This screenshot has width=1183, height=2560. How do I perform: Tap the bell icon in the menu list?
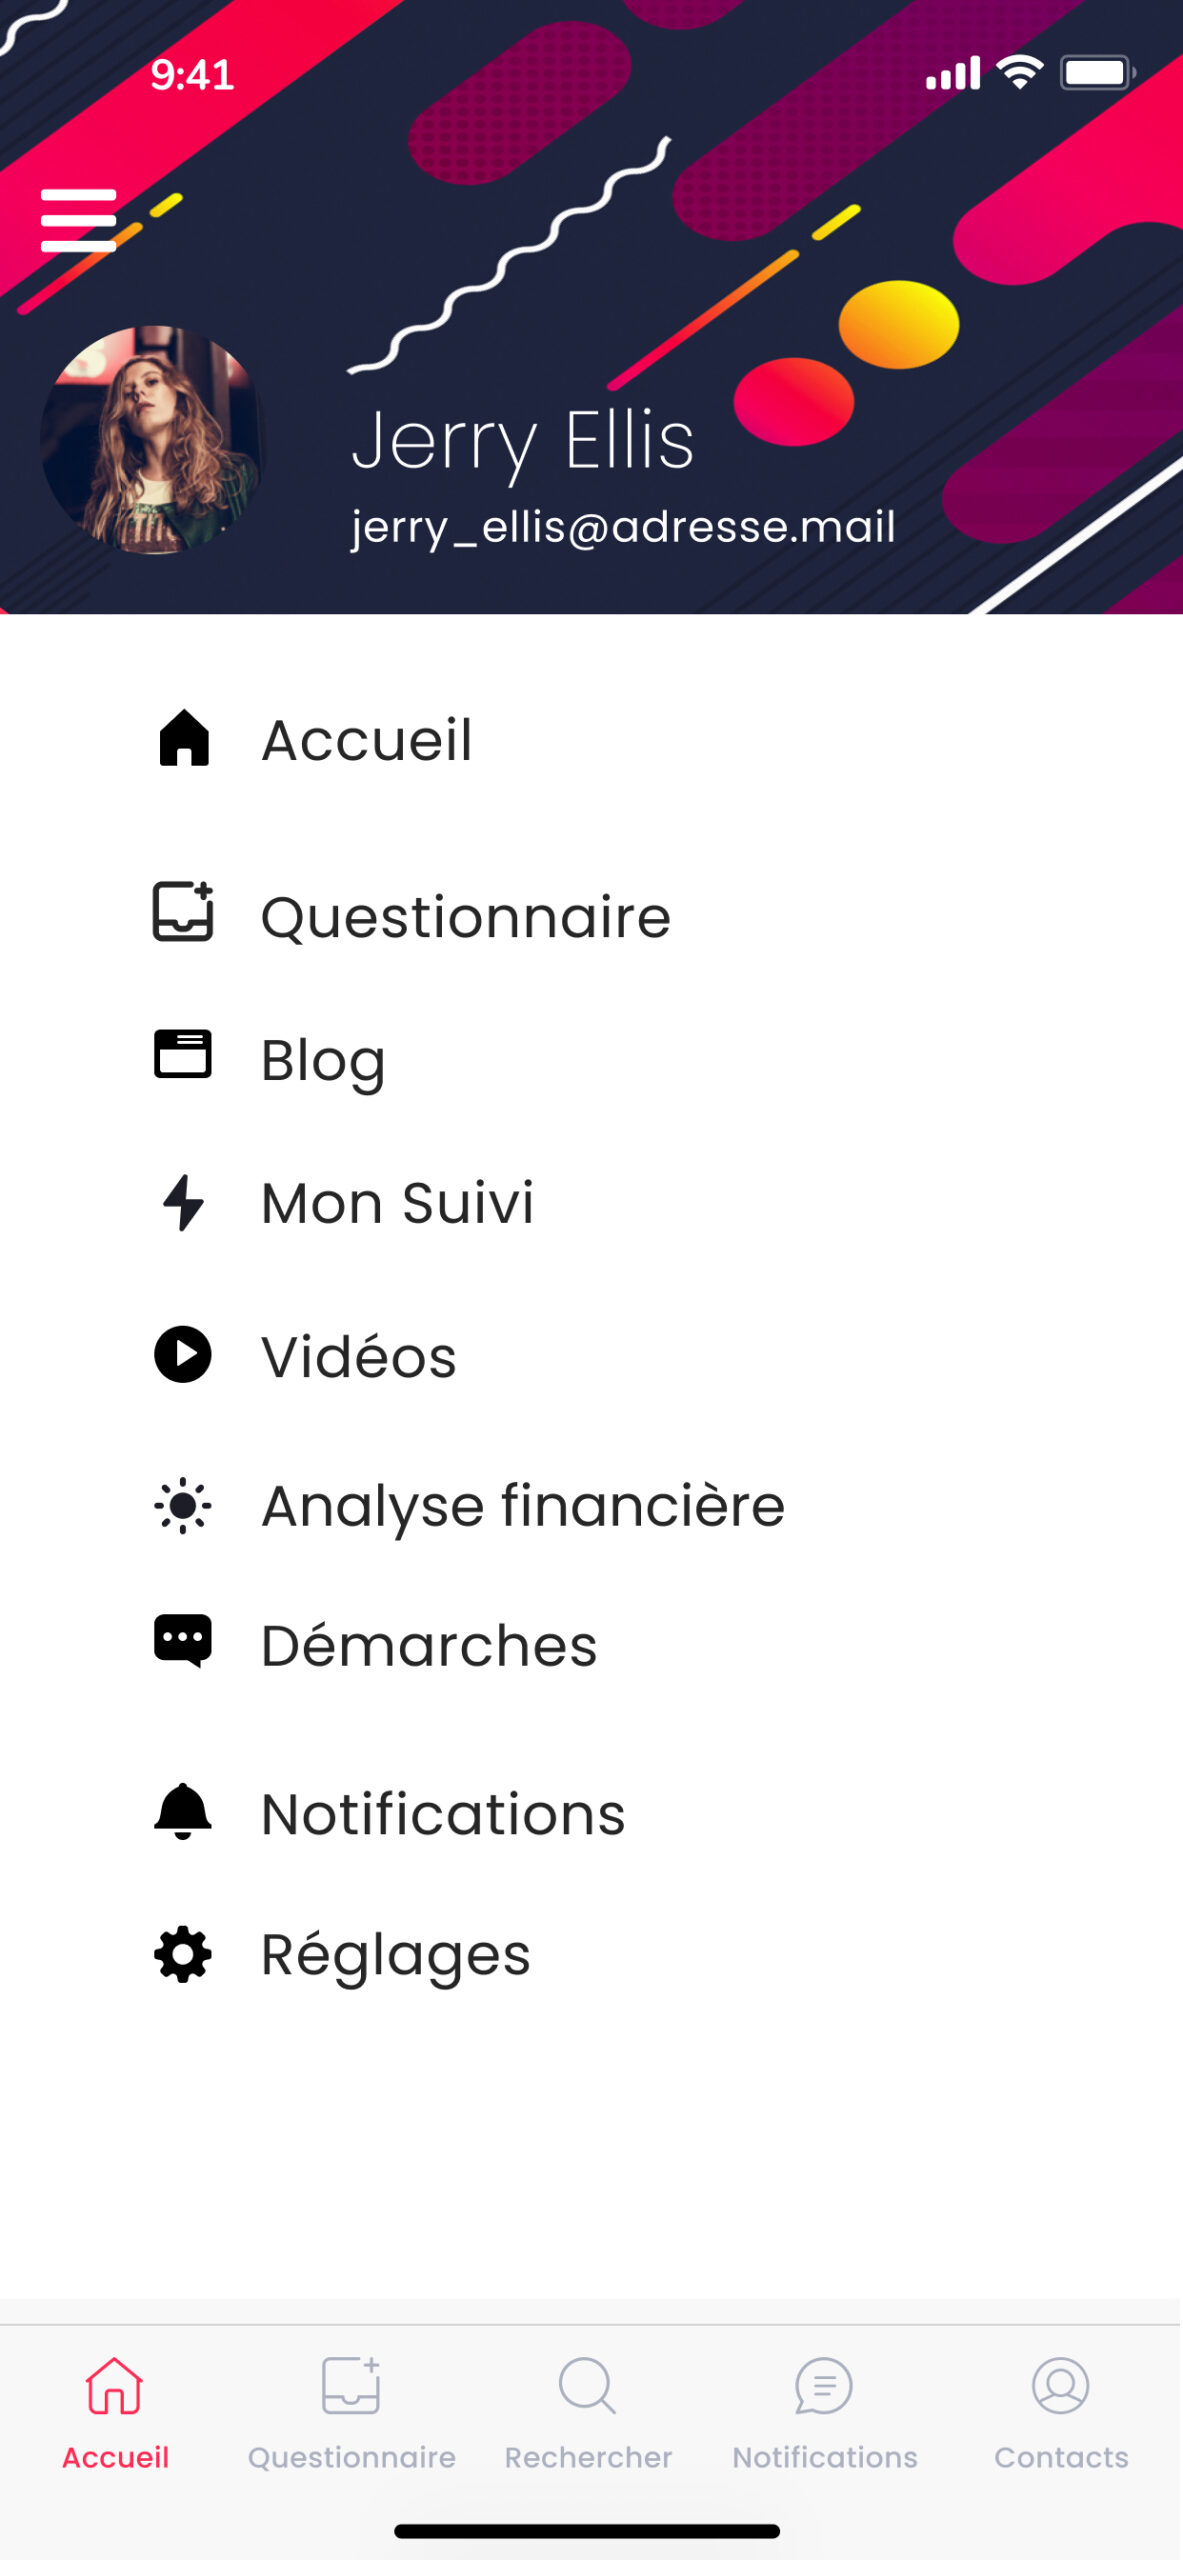coord(183,1811)
